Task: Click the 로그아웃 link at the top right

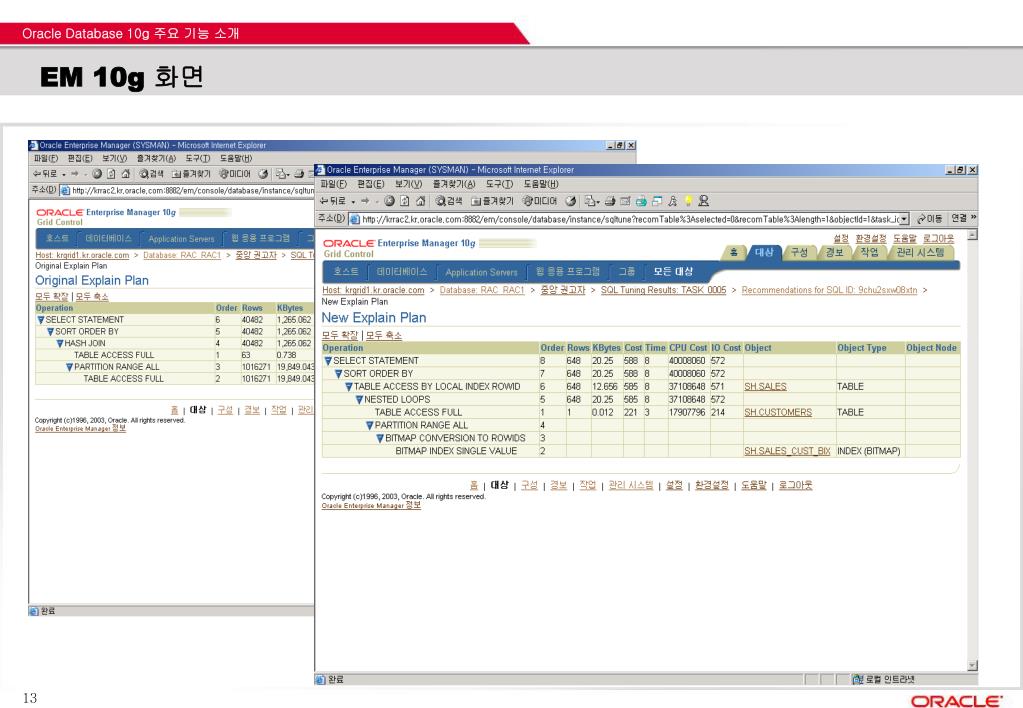Action: (938, 238)
